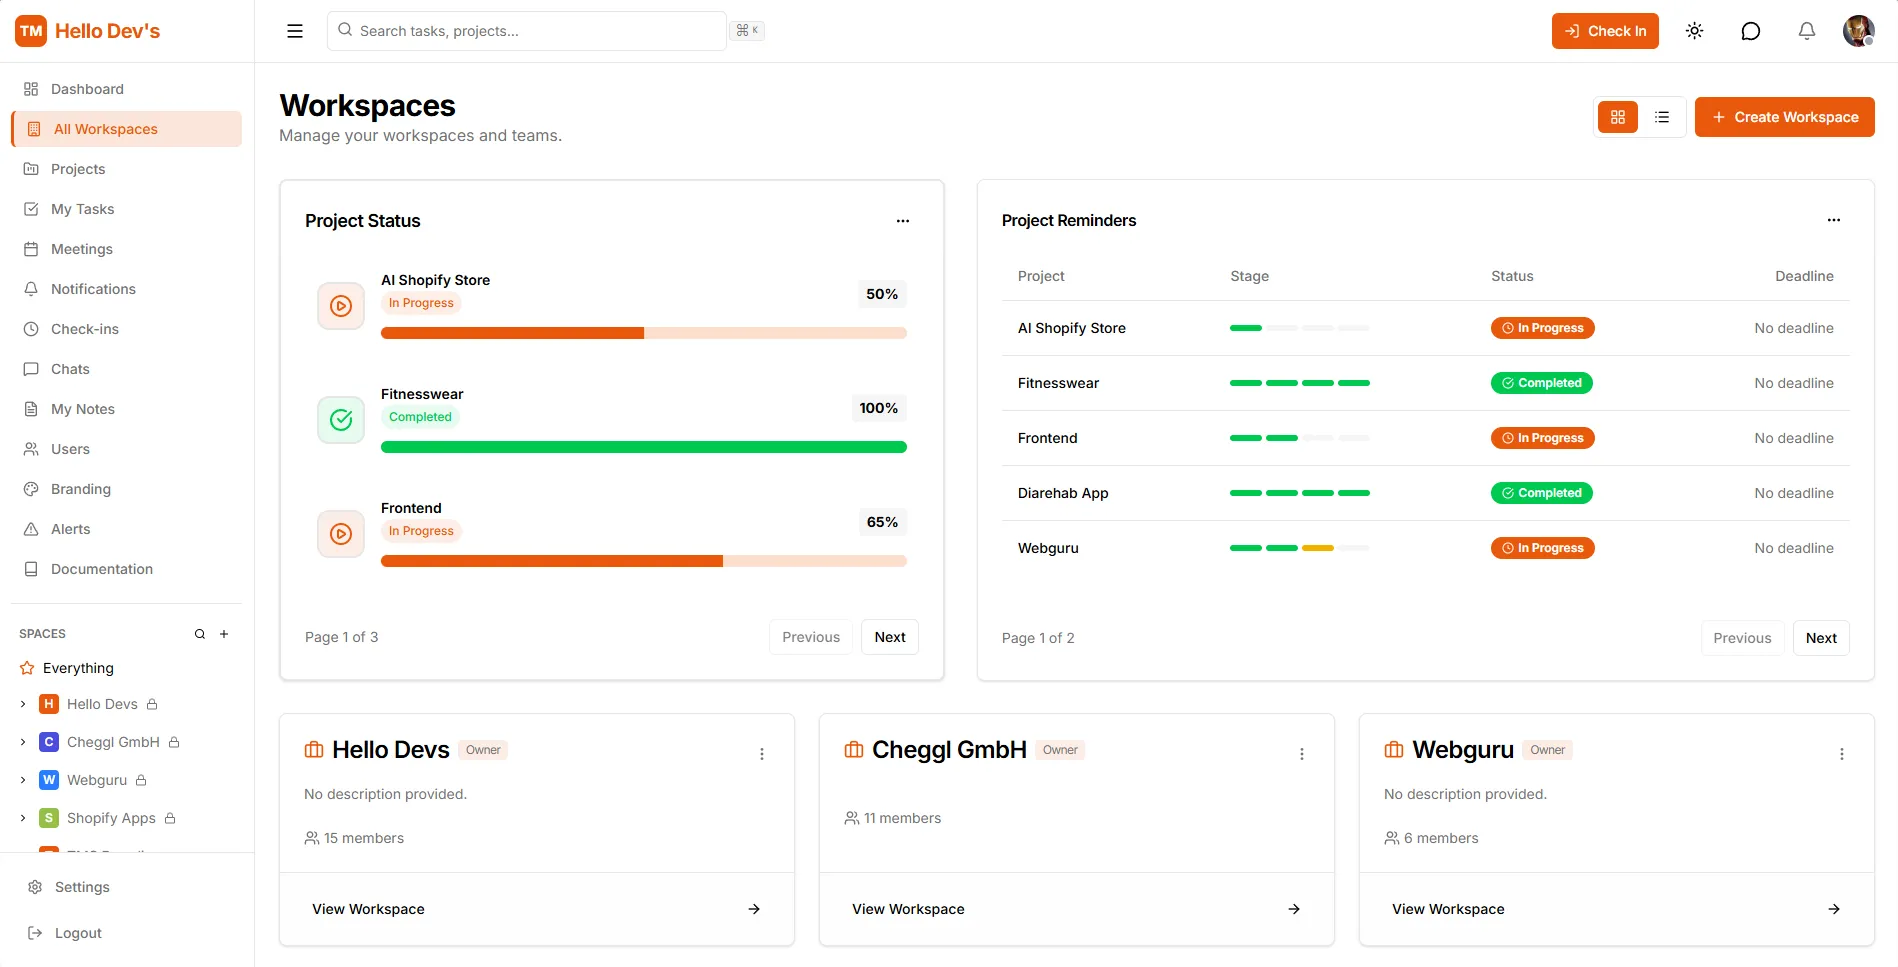Go to next page of Project Status
The width and height of the screenshot is (1898, 967).
click(890, 637)
